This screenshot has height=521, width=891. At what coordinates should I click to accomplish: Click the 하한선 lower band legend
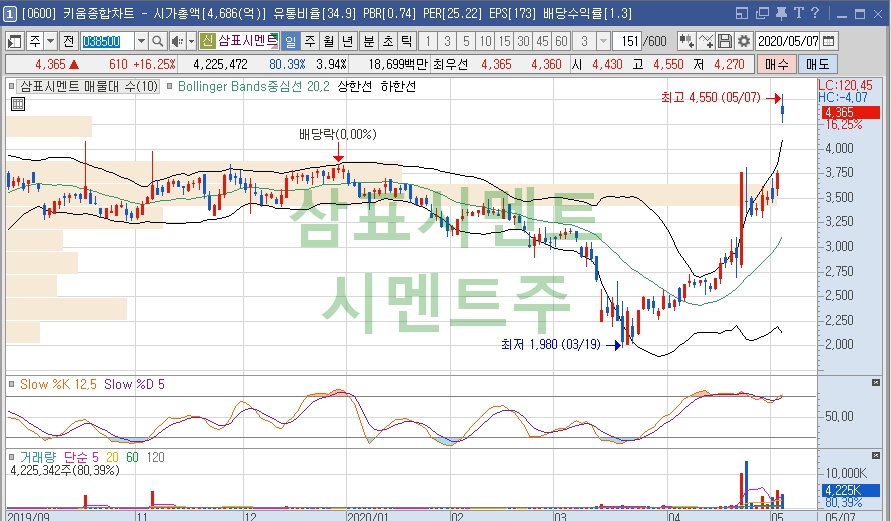click(398, 86)
